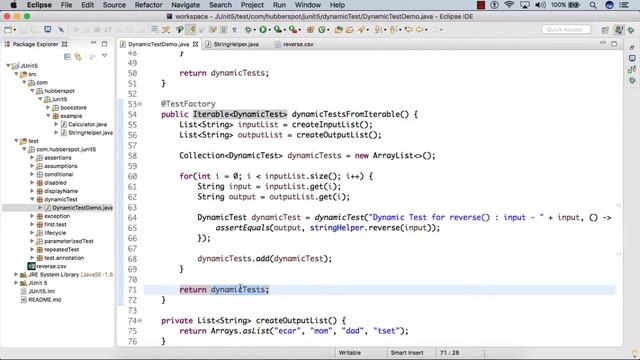Click the Smart Insert status bar entry
Image resolution: width=640 pixels, height=360 pixels.
tap(407, 353)
